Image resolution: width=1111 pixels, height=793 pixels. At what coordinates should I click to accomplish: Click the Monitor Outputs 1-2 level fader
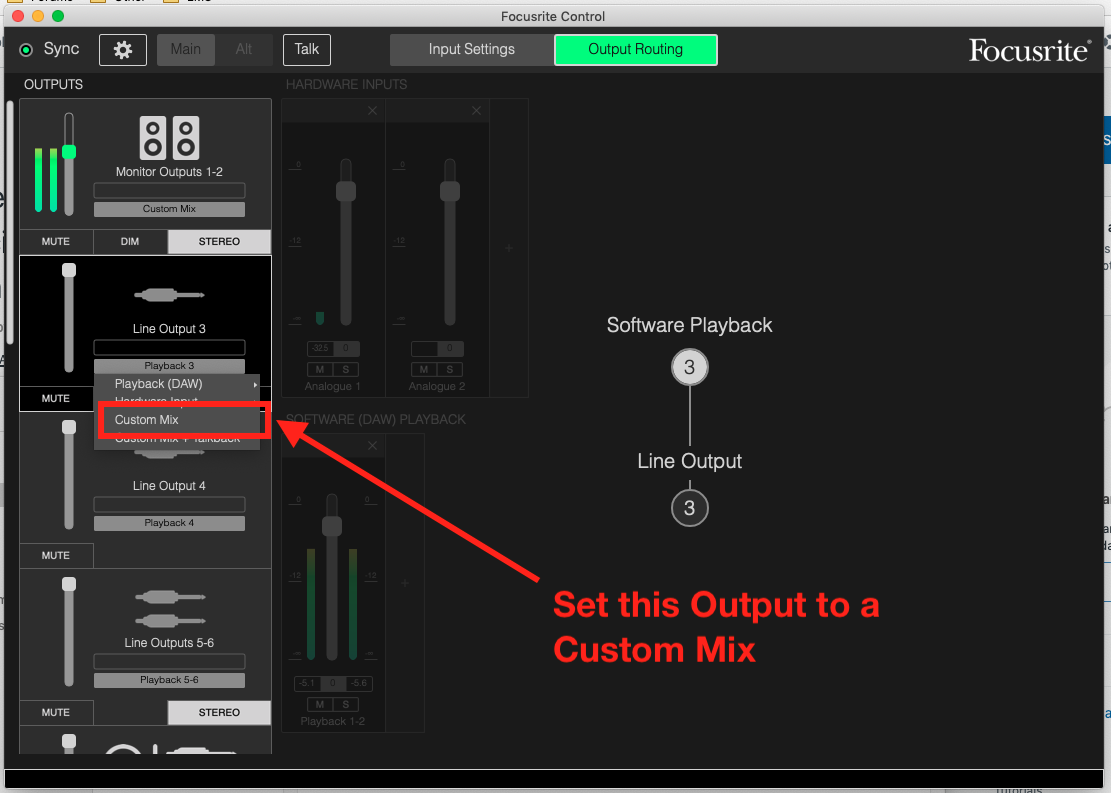[x=69, y=152]
